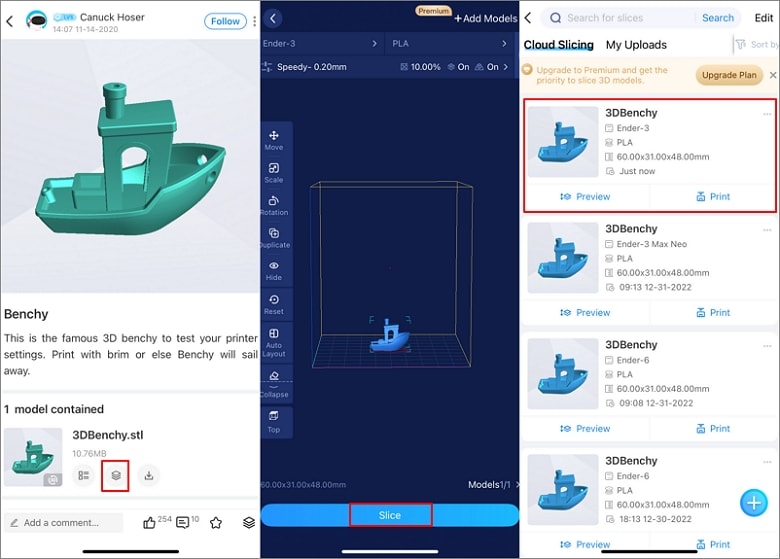Image resolution: width=780 pixels, height=559 pixels.
Task: Tap the slice layers icon under 3DBenchy.stl
Action: coord(115,475)
